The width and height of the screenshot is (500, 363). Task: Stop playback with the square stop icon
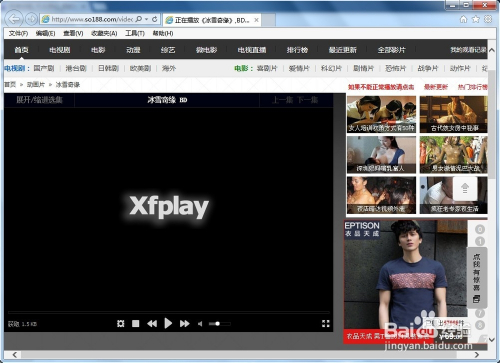tap(135, 324)
